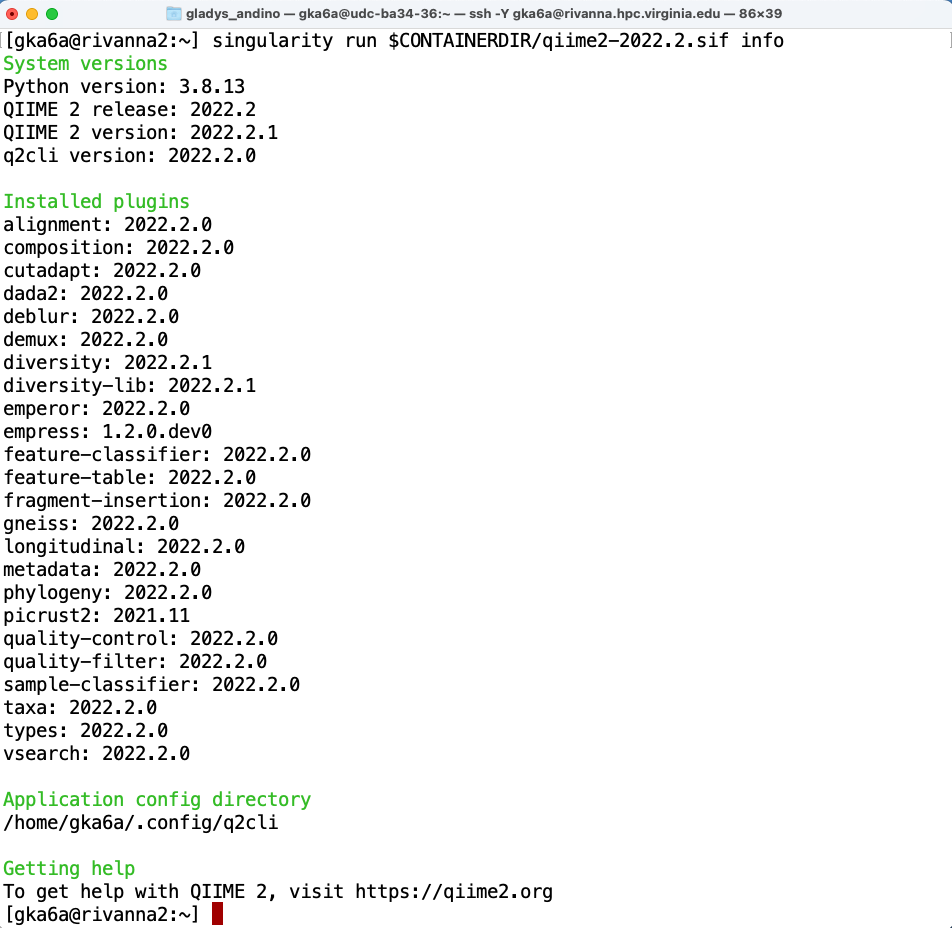The width and height of the screenshot is (952, 928).
Task: Minimize the terminal with the yellow button
Action: (x=32, y=13)
